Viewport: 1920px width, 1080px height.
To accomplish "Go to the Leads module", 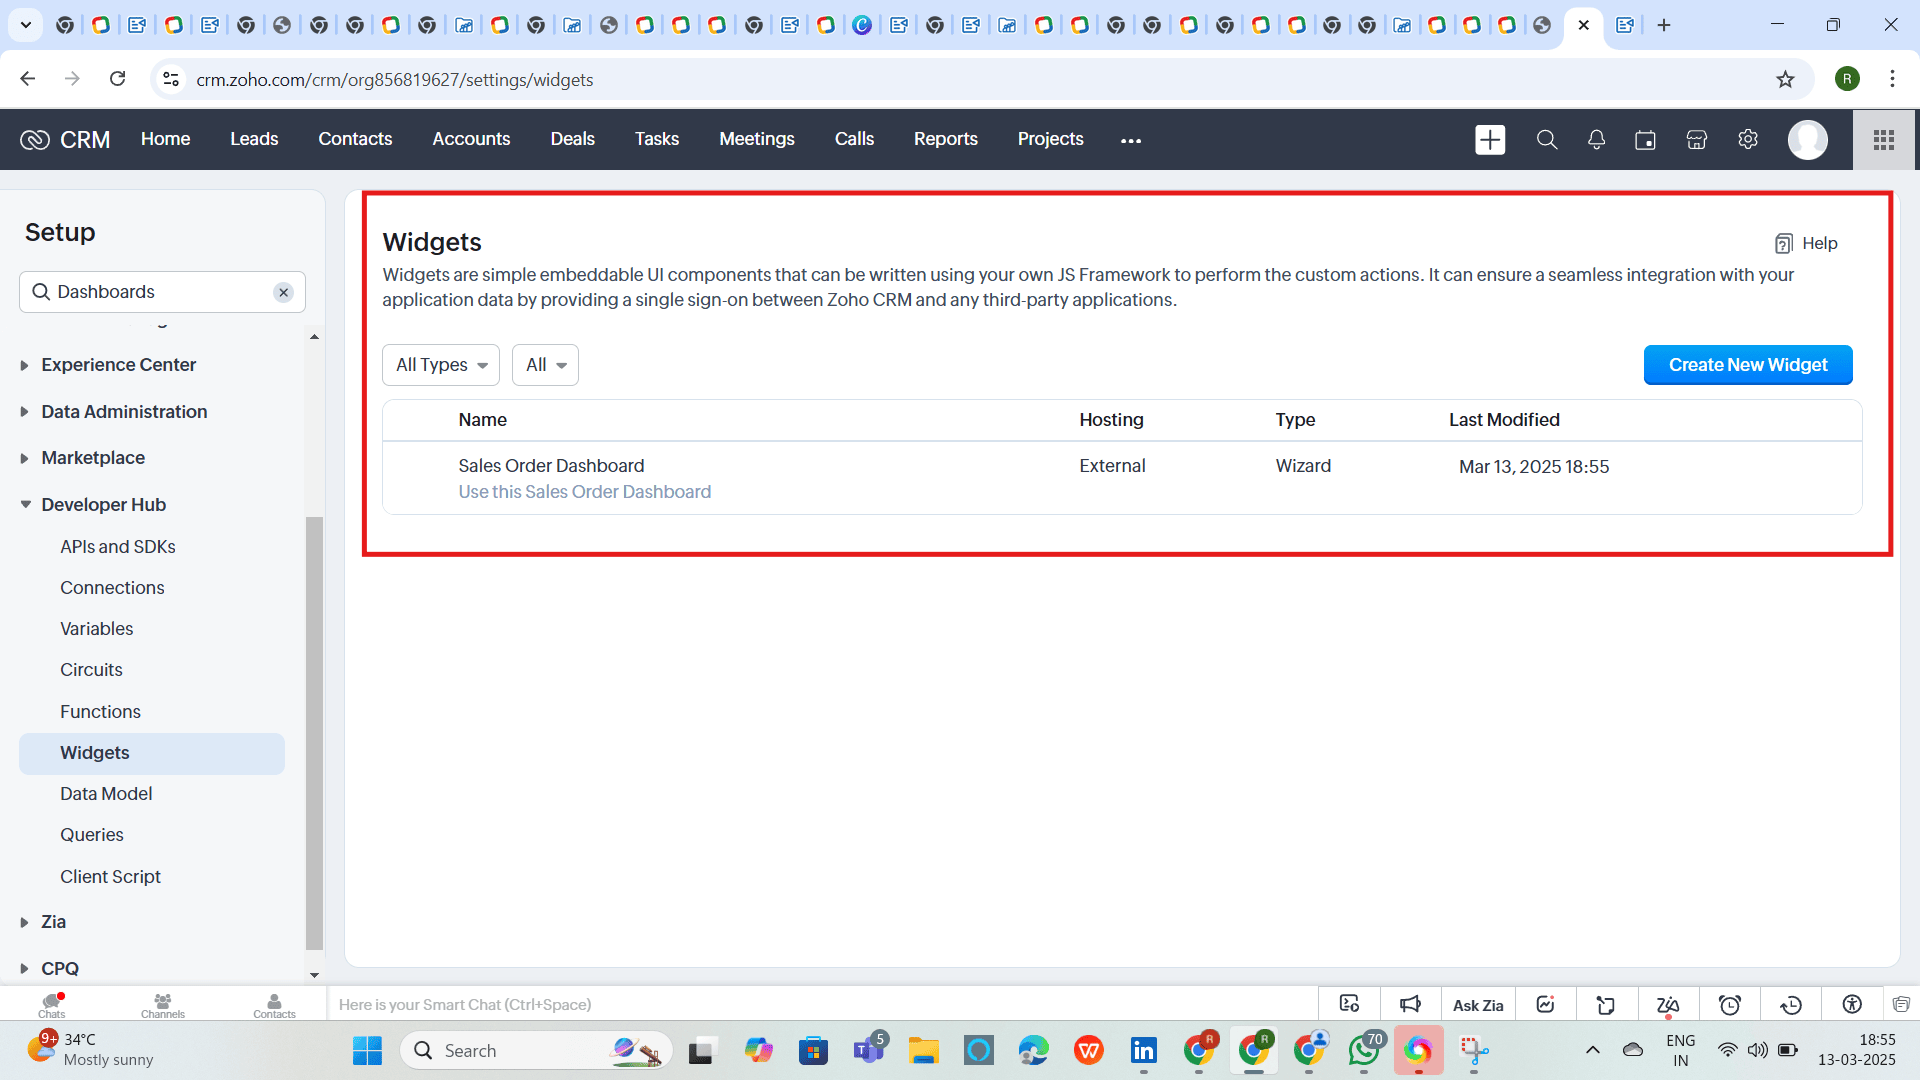I will point(254,139).
